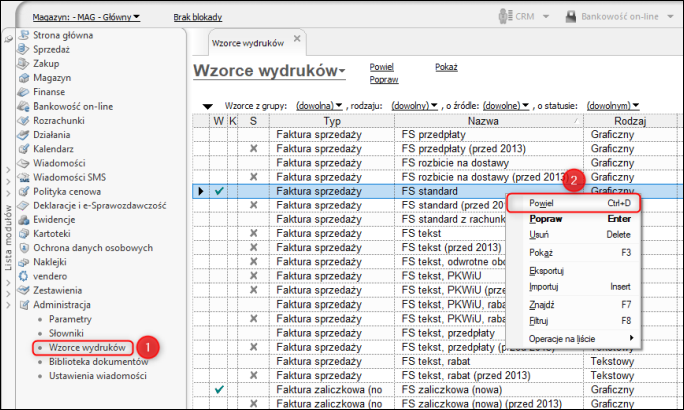This screenshot has height=410, width=684.
Task: Open statusie filter (dowolnym) dropdown
Action: tap(613, 106)
